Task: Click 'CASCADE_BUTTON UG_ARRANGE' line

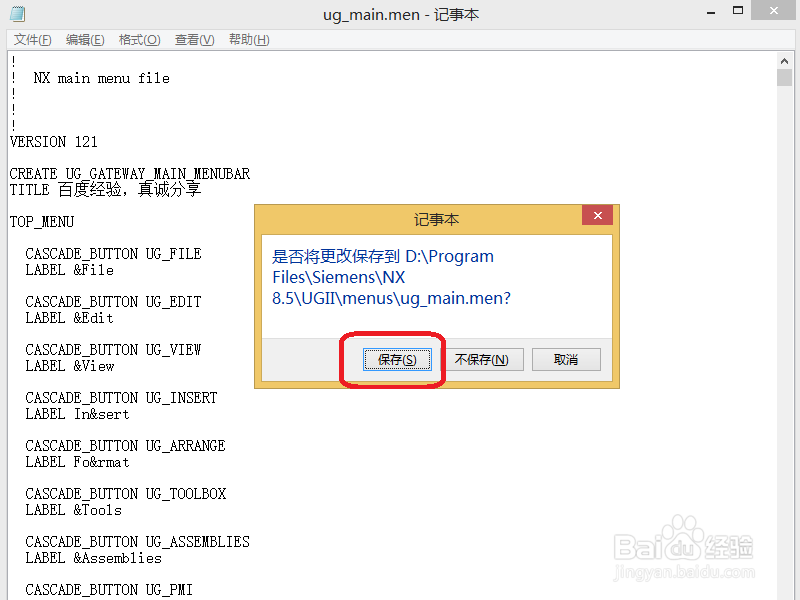Action: (x=126, y=445)
